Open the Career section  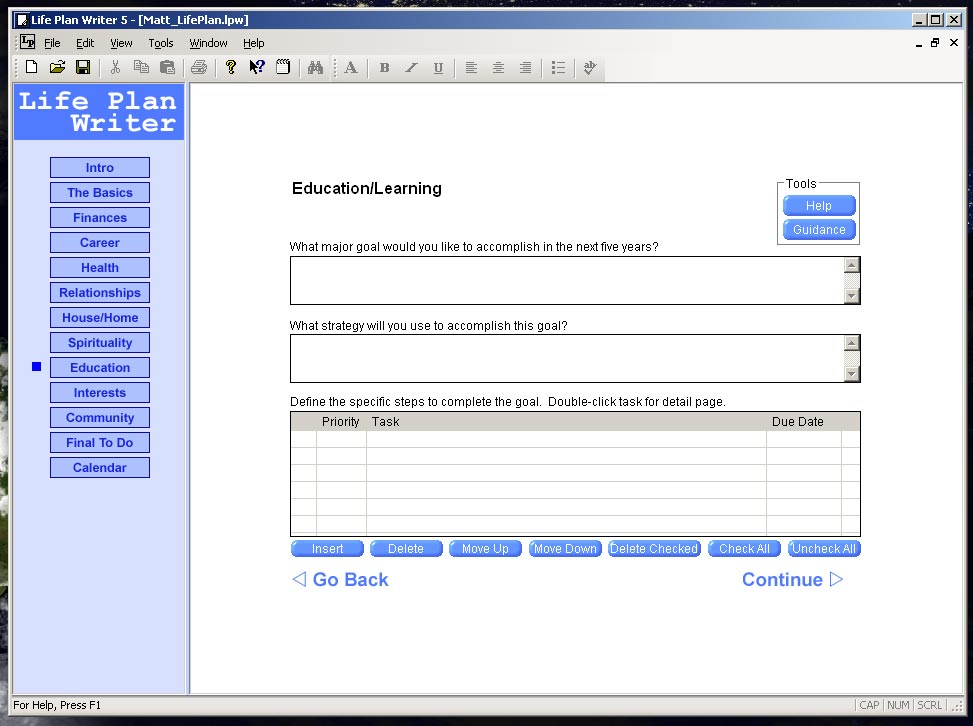[100, 243]
